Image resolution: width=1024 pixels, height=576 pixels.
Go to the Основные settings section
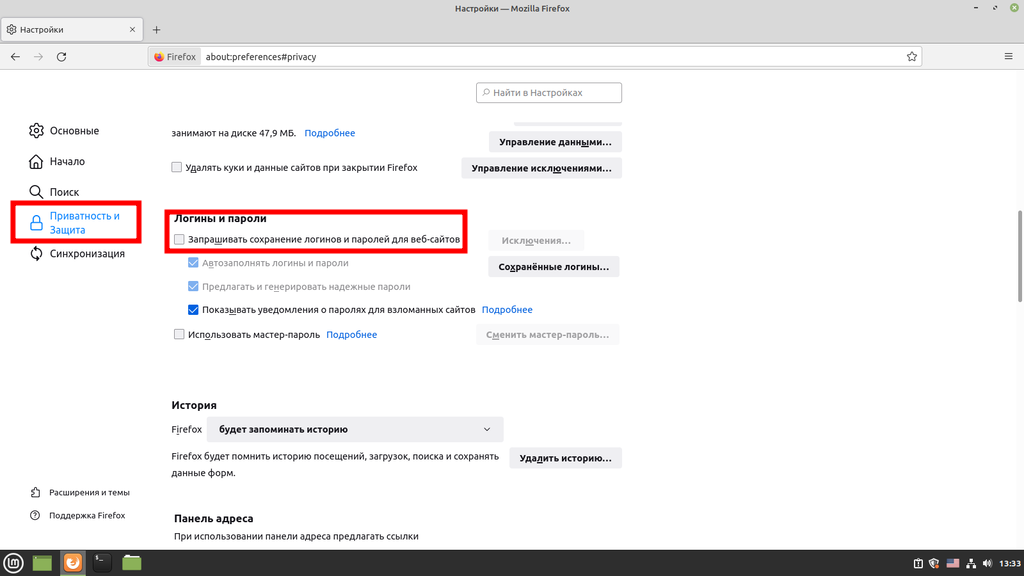(x=74, y=131)
